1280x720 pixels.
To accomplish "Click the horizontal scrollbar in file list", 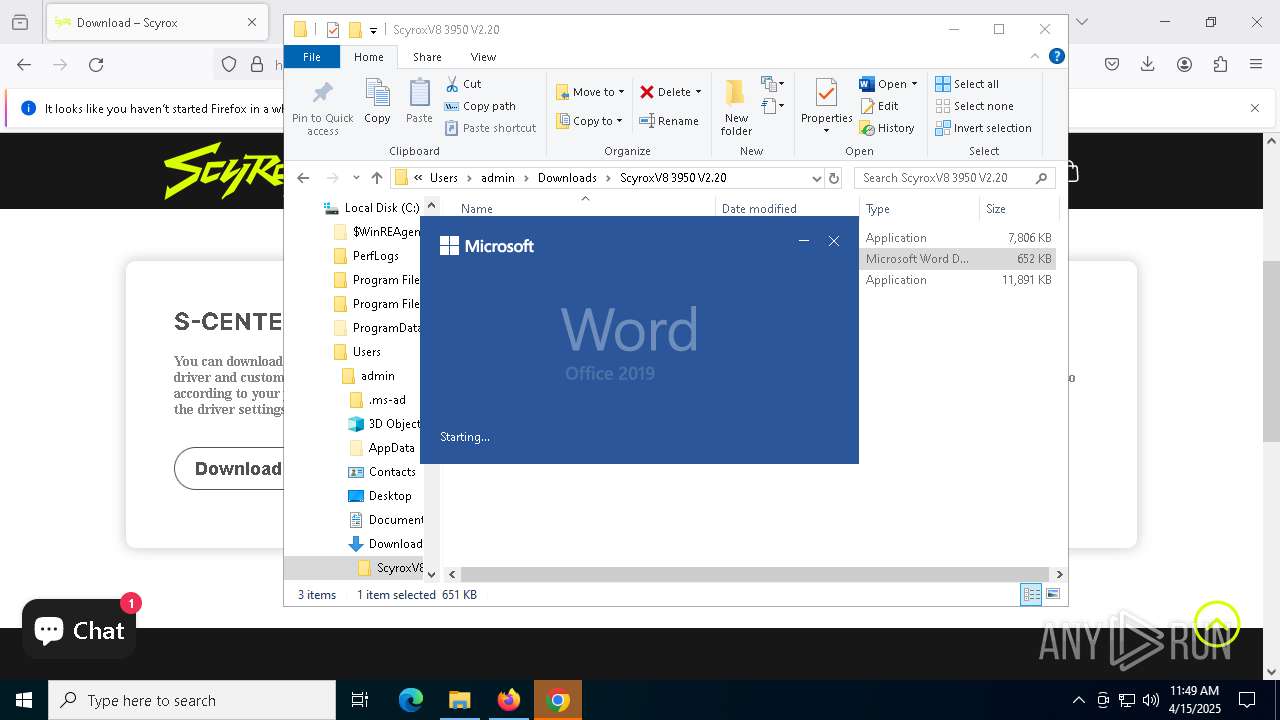I will pyautogui.click(x=755, y=574).
